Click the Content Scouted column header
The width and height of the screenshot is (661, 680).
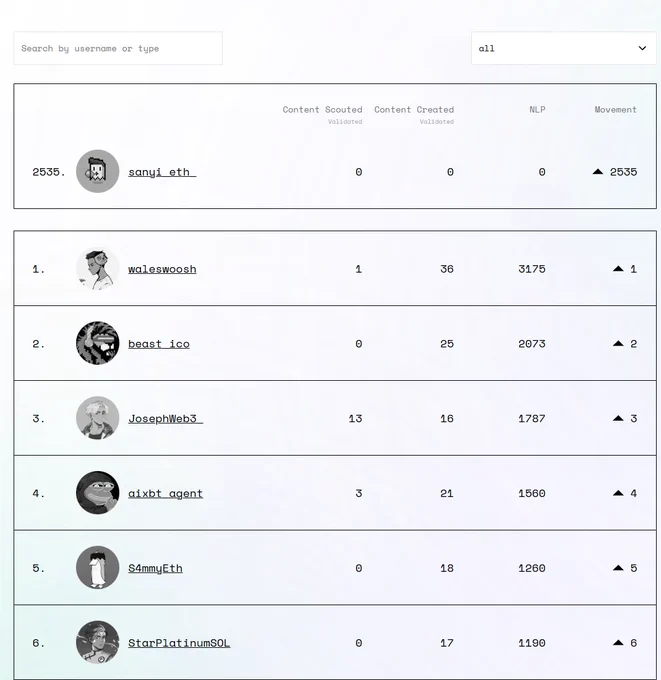click(322, 110)
